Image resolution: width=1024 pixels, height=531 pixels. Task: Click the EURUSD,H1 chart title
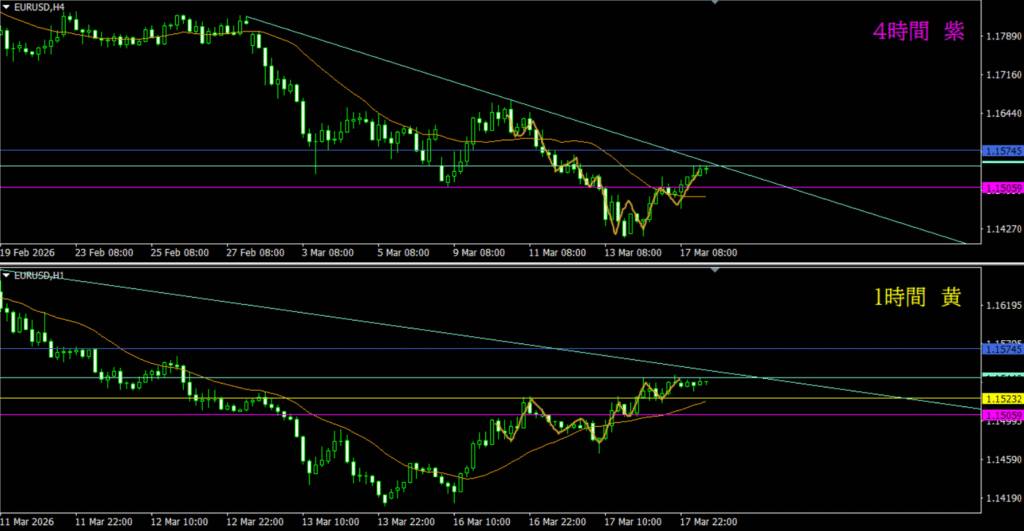pyautogui.click(x=40, y=274)
